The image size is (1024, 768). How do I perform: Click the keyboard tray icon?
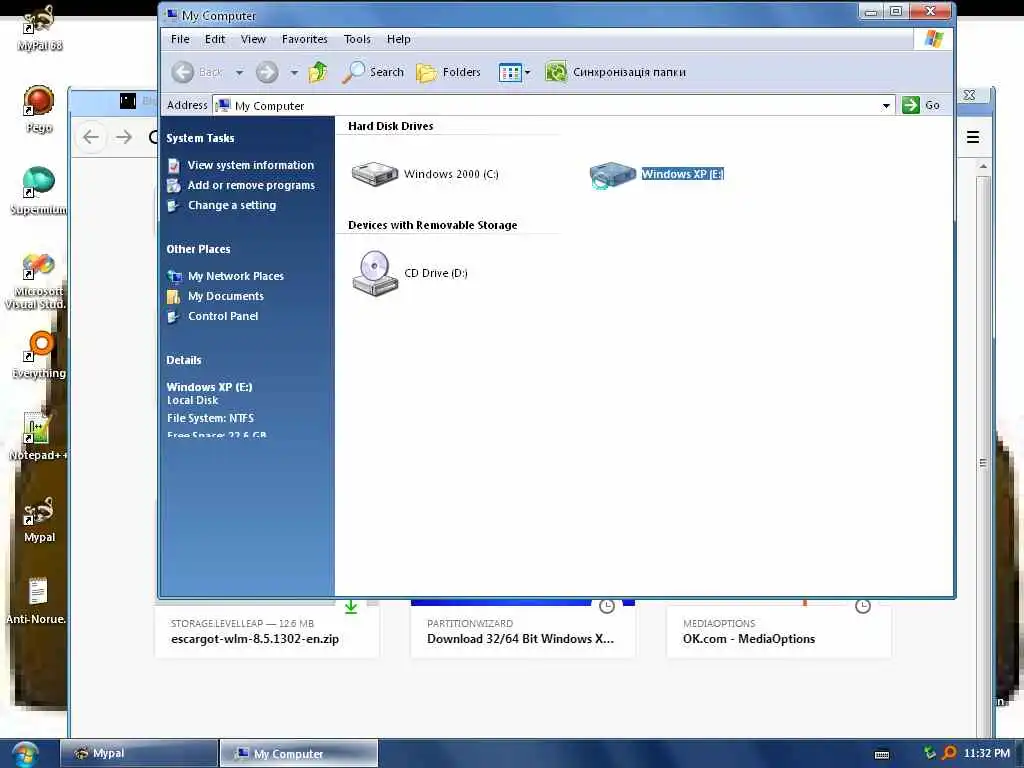point(882,754)
